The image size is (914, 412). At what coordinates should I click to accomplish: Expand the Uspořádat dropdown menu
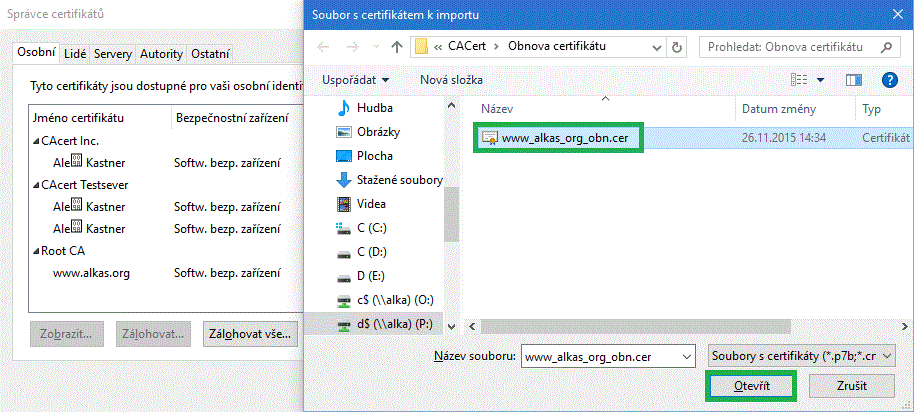click(356, 79)
